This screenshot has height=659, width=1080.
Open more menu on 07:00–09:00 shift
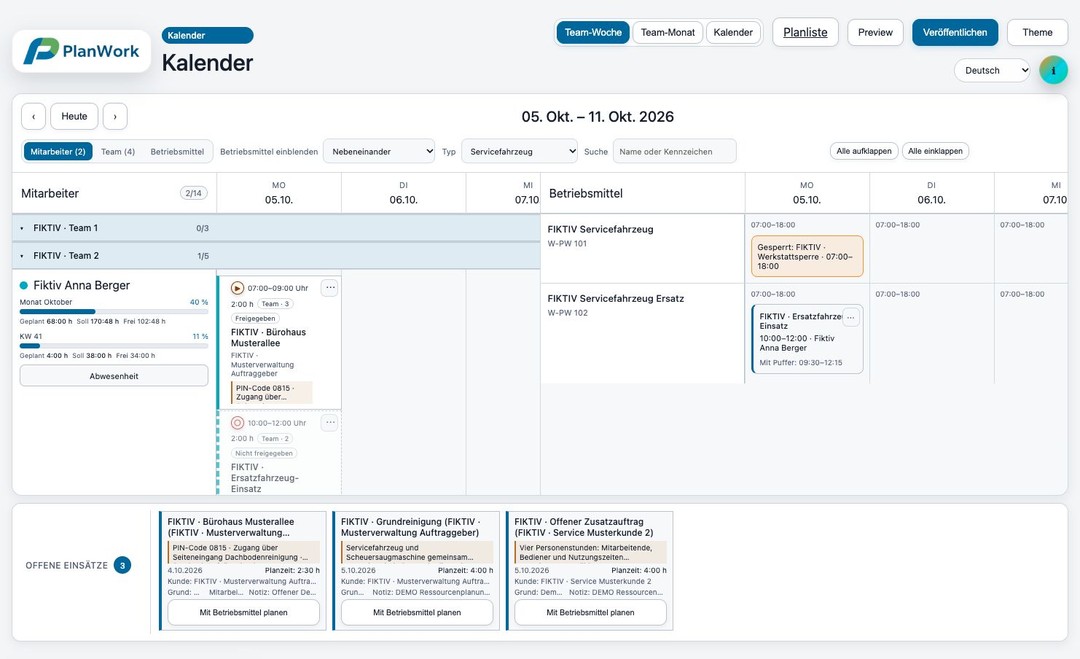tap(330, 288)
